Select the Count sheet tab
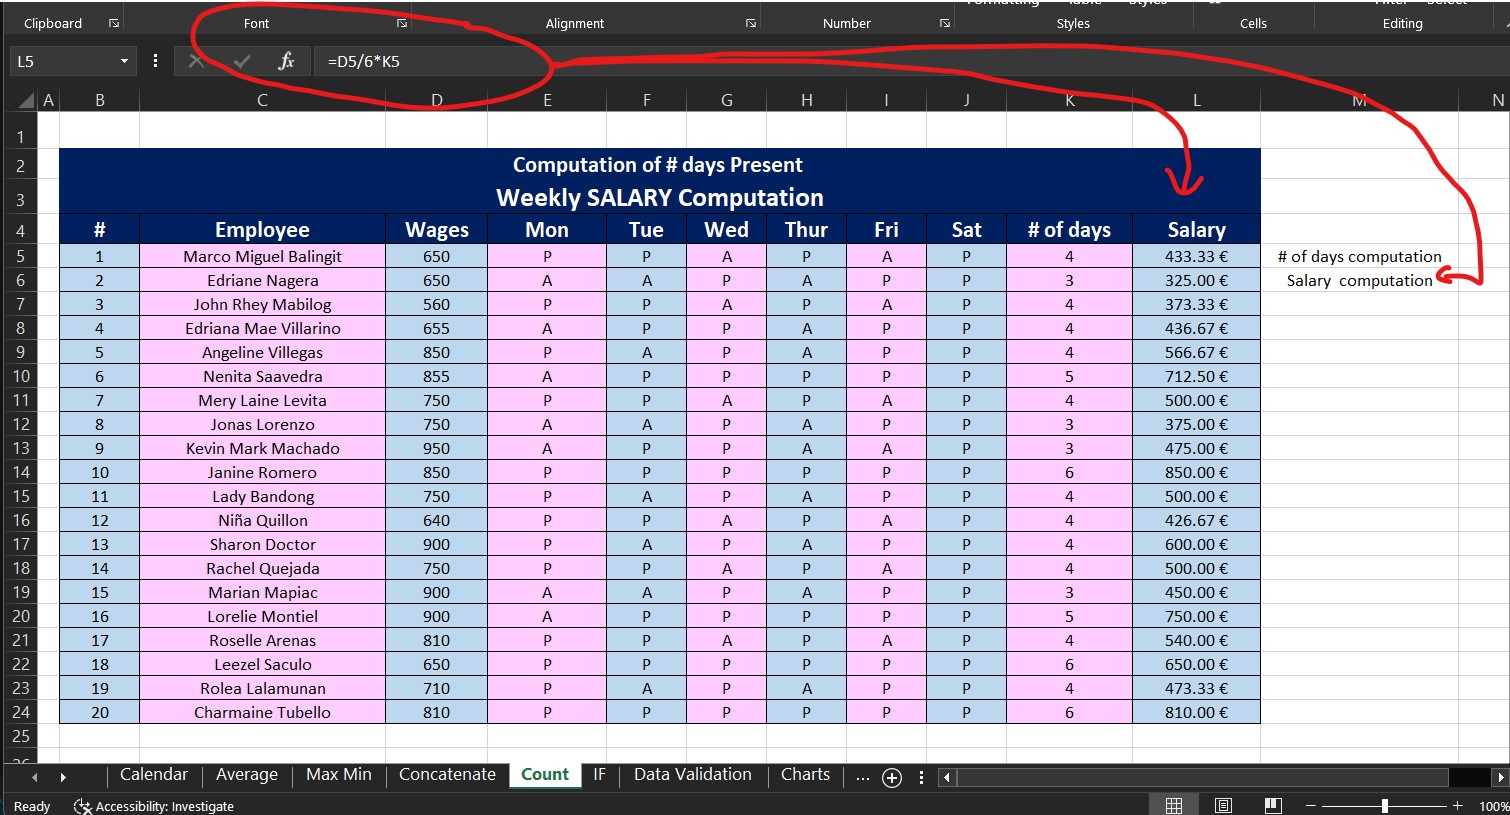 pyautogui.click(x=545, y=775)
